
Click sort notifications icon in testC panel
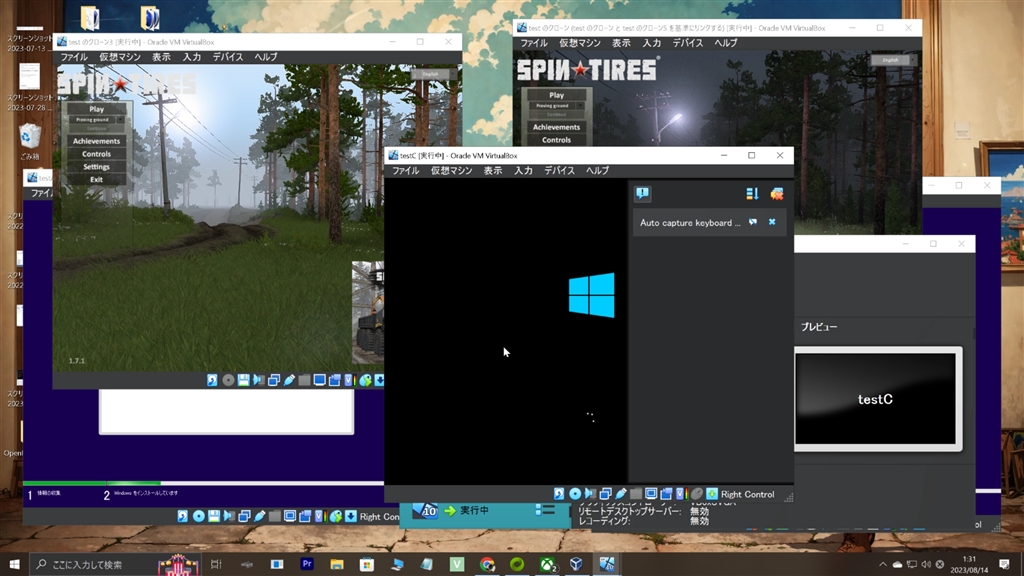[x=752, y=193]
